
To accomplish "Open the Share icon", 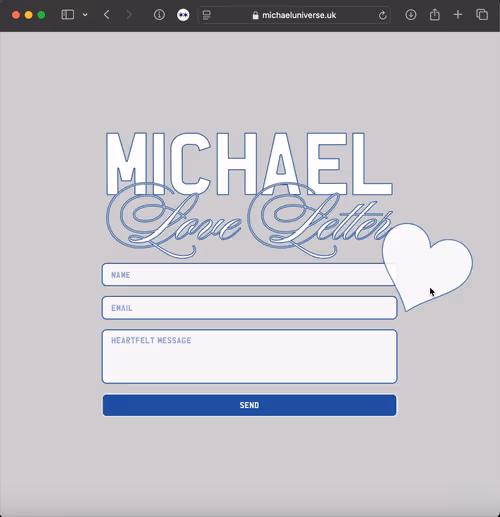I will point(435,15).
